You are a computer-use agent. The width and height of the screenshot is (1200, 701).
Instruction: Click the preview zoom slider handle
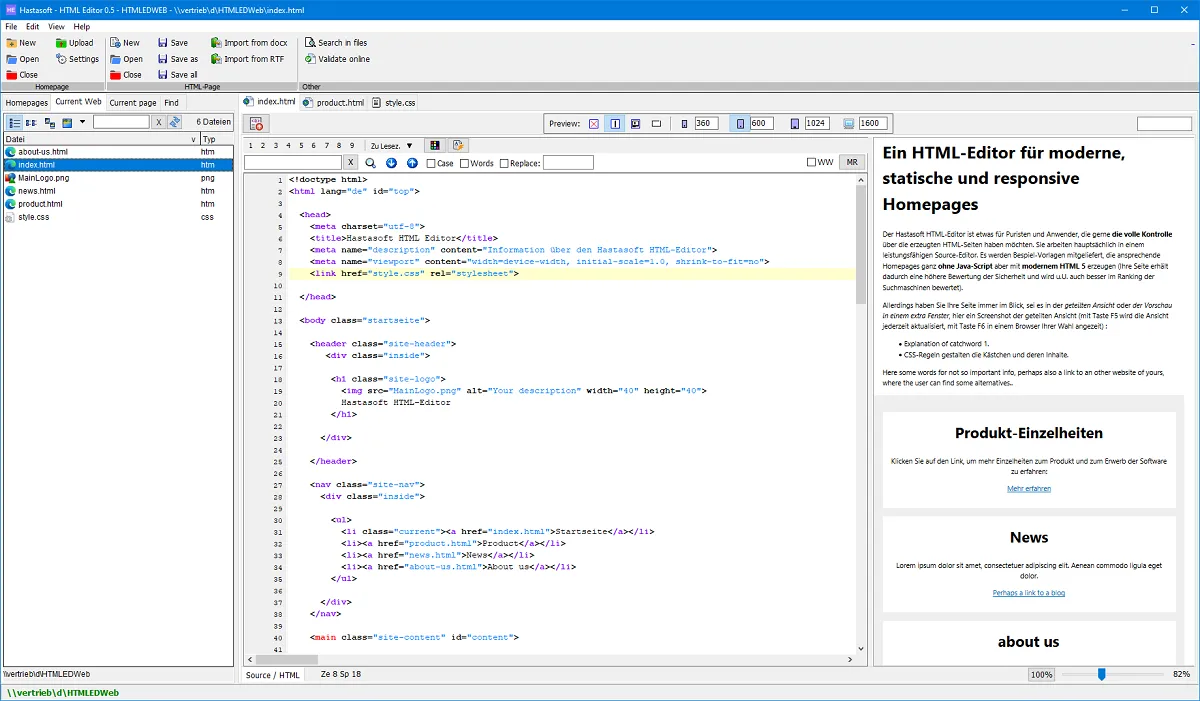click(x=1101, y=675)
